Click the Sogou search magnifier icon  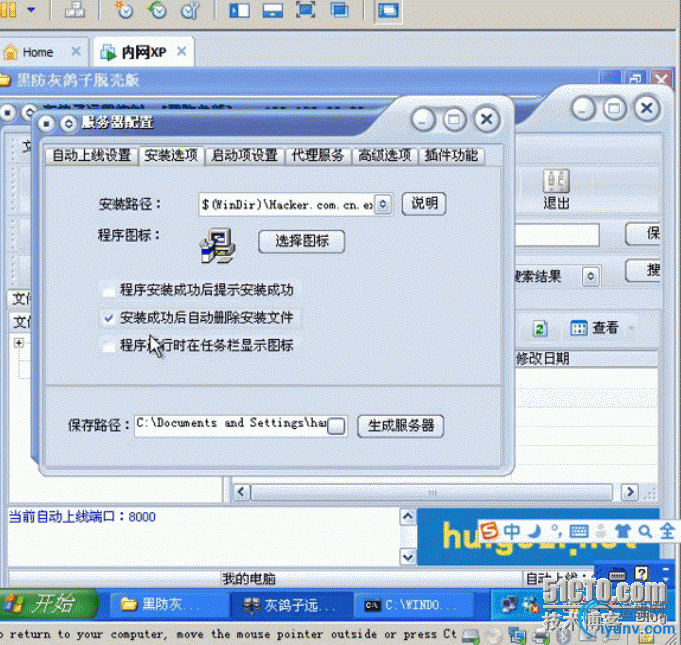pyautogui.click(x=646, y=531)
